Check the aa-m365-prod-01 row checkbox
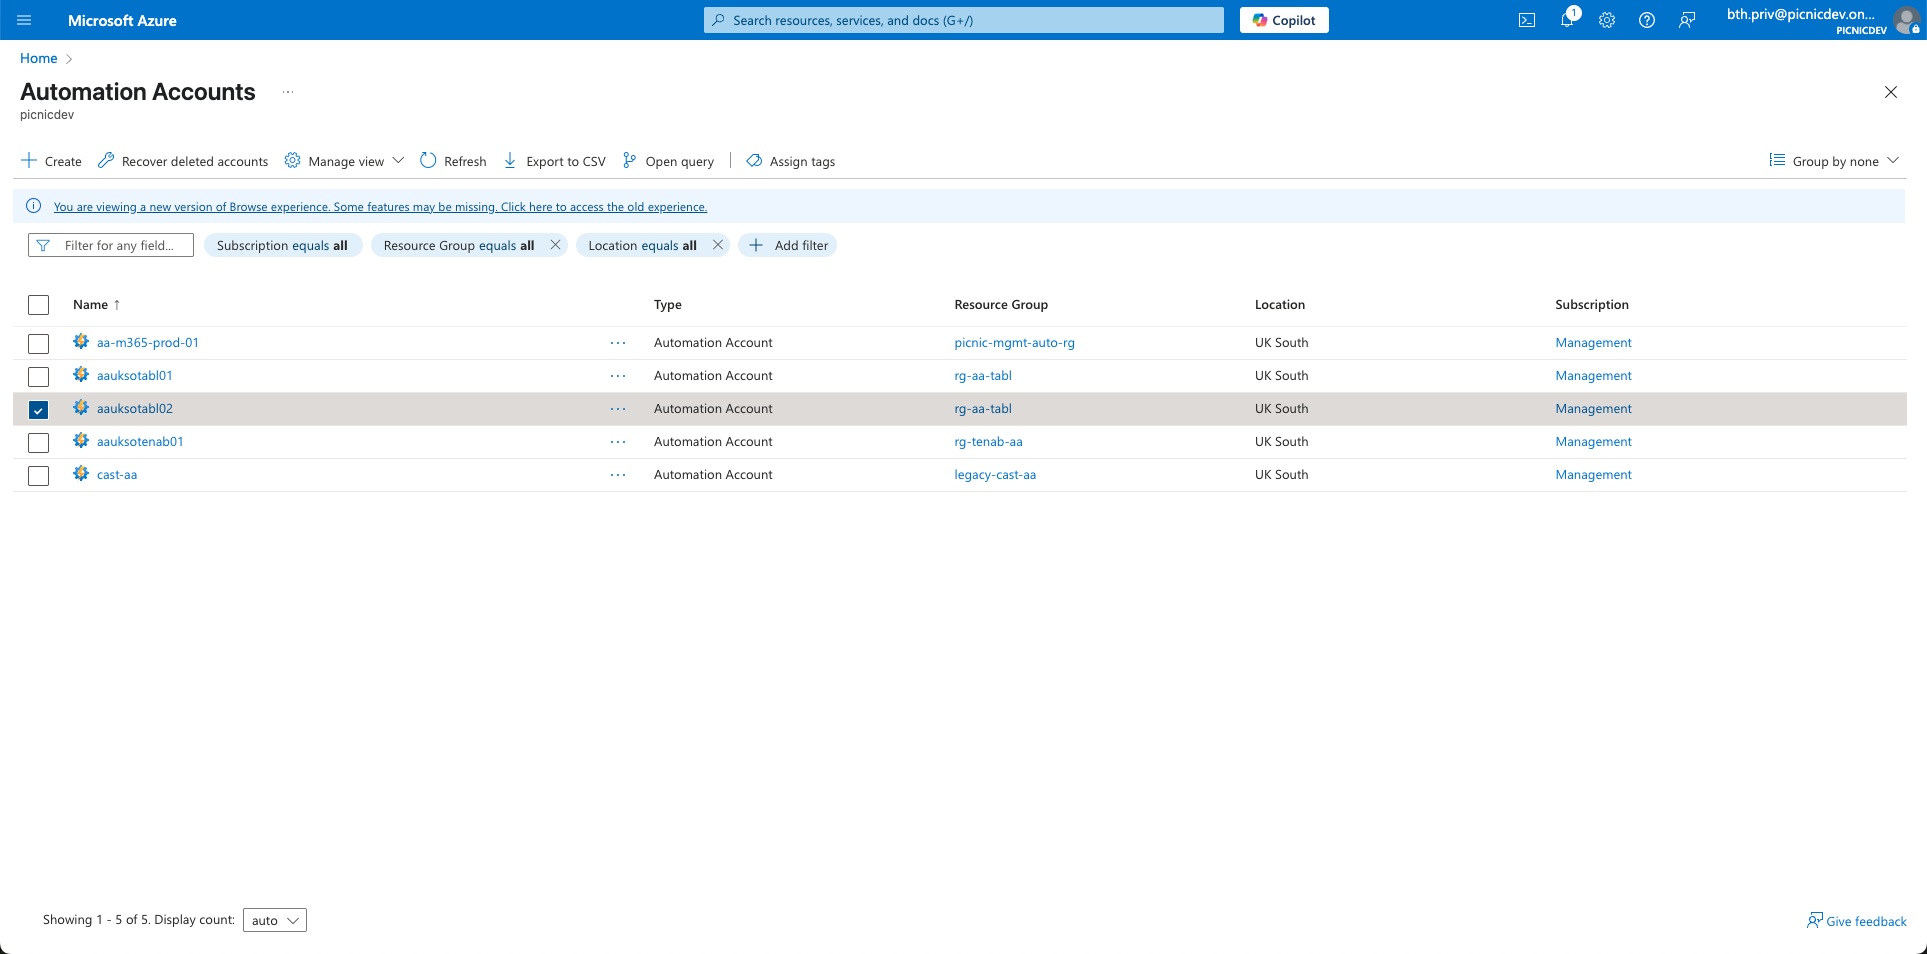Screen dimensions: 1927x954 pos(38,343)
